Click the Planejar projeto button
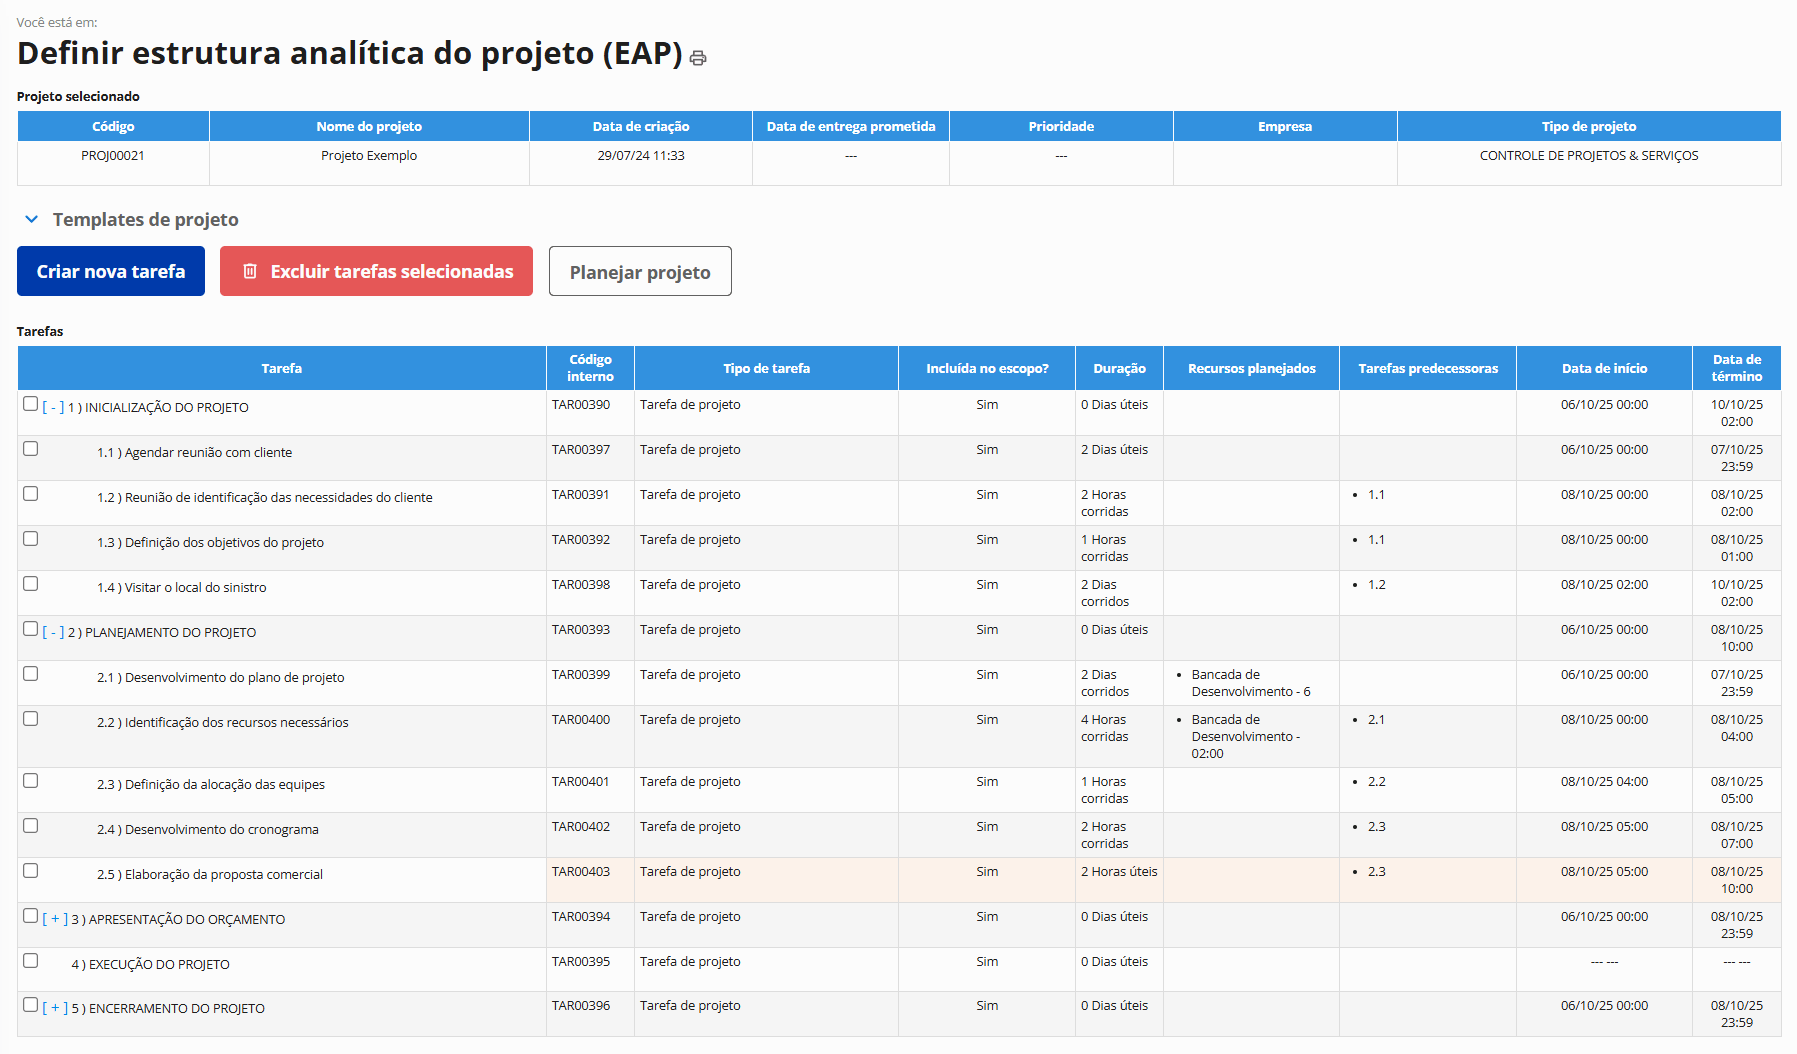Image resolution: width=1797 pixels, height=1054 pixels. coord(640,272)
